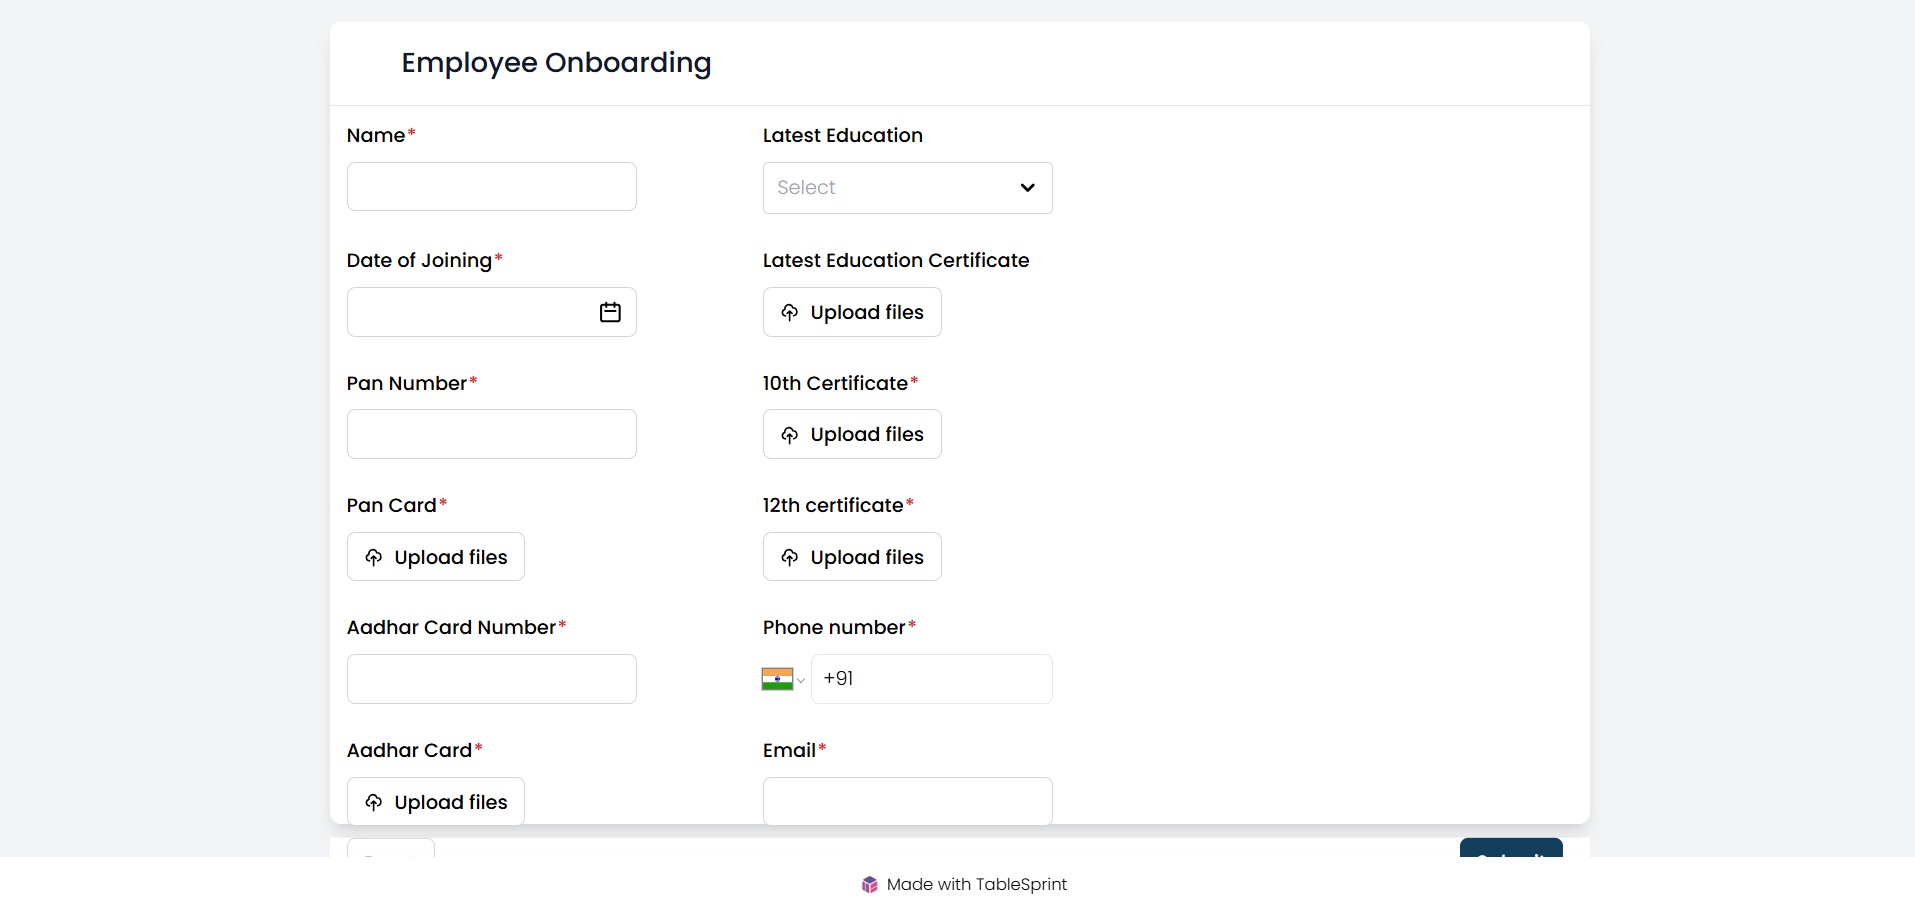
Task: Upload files for 10th Certificate
Action: [x=852, y=434]
